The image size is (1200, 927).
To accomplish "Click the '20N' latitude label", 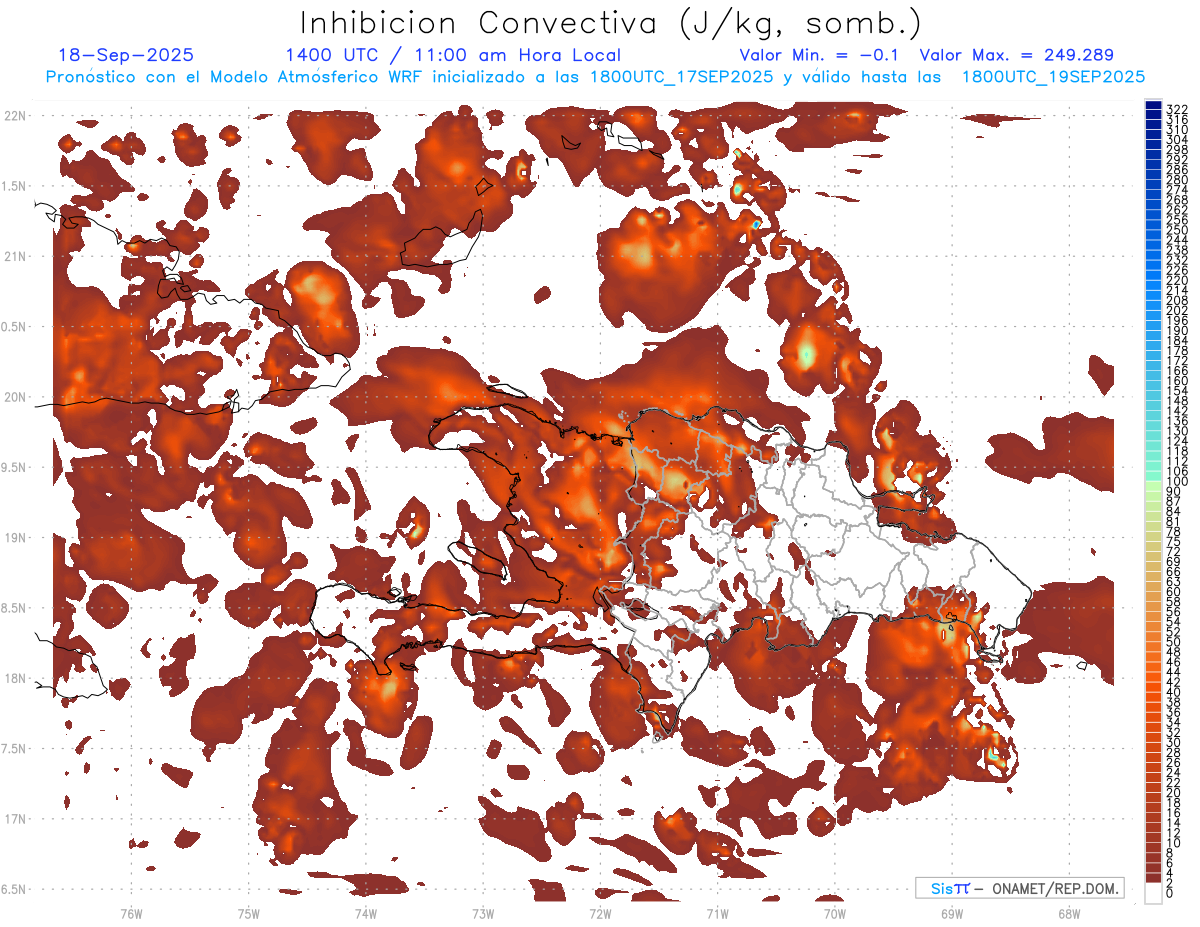I will tap(14, 397).
